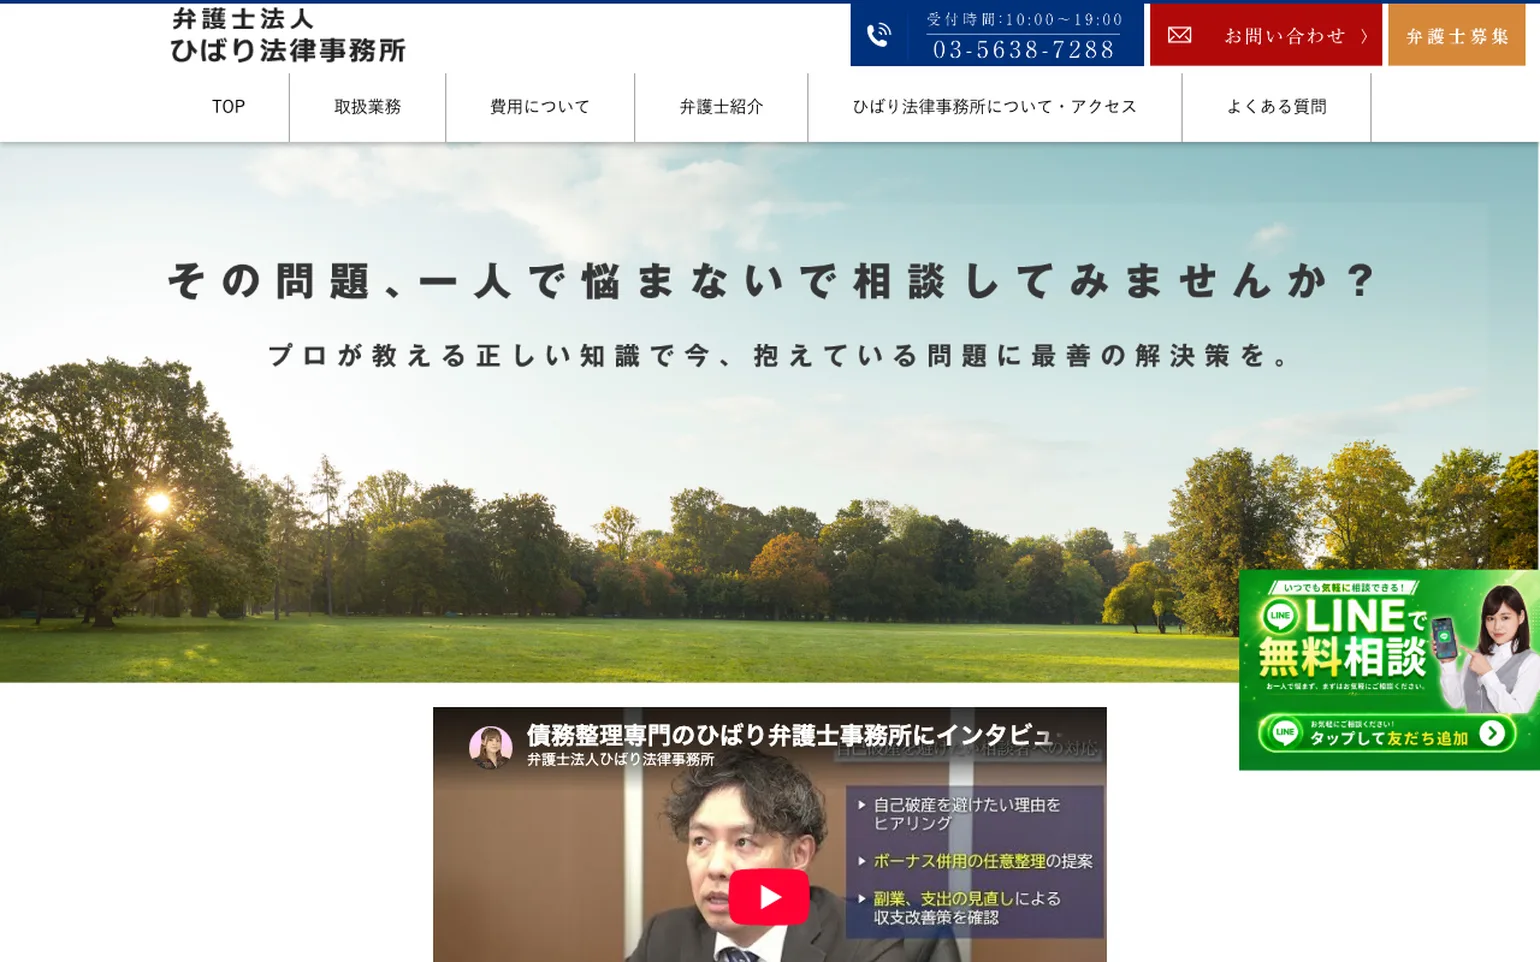The image size is (1540, 962).
Task: Click the ひばり法律事務所 site logo
Action: [x=288, y=35]
